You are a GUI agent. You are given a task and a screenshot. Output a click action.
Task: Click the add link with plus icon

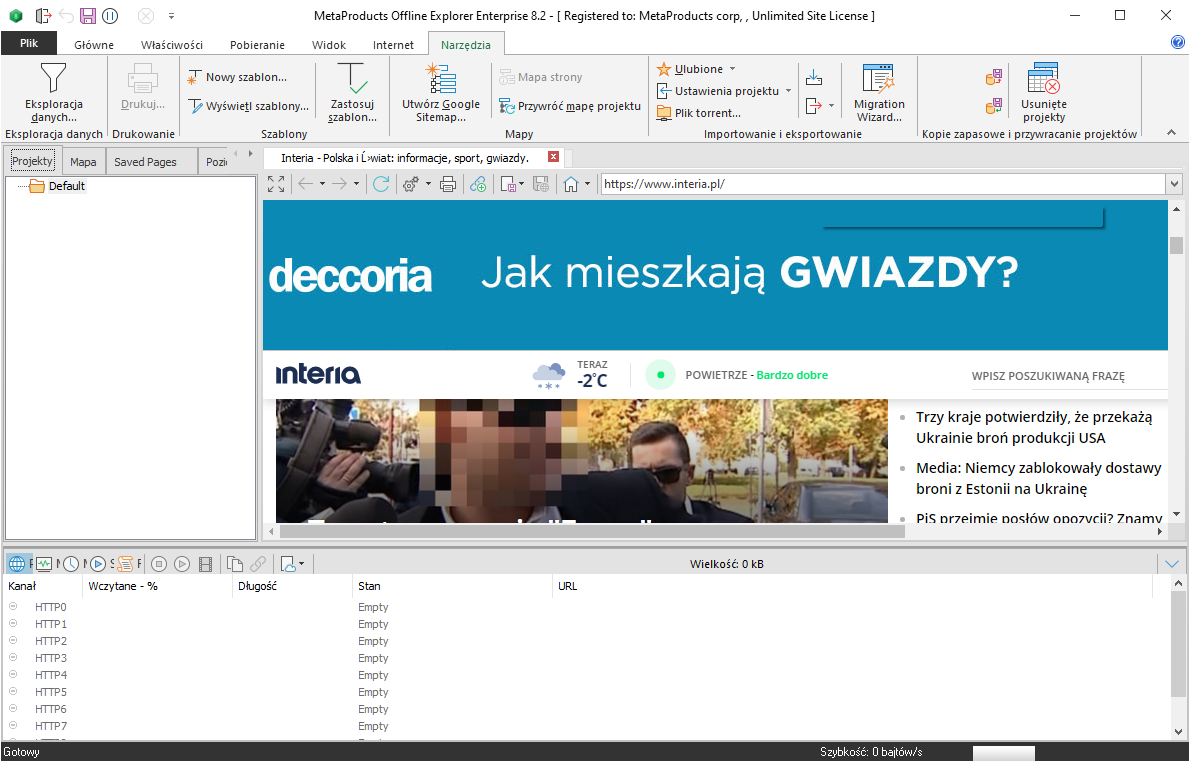coord(478,184)
